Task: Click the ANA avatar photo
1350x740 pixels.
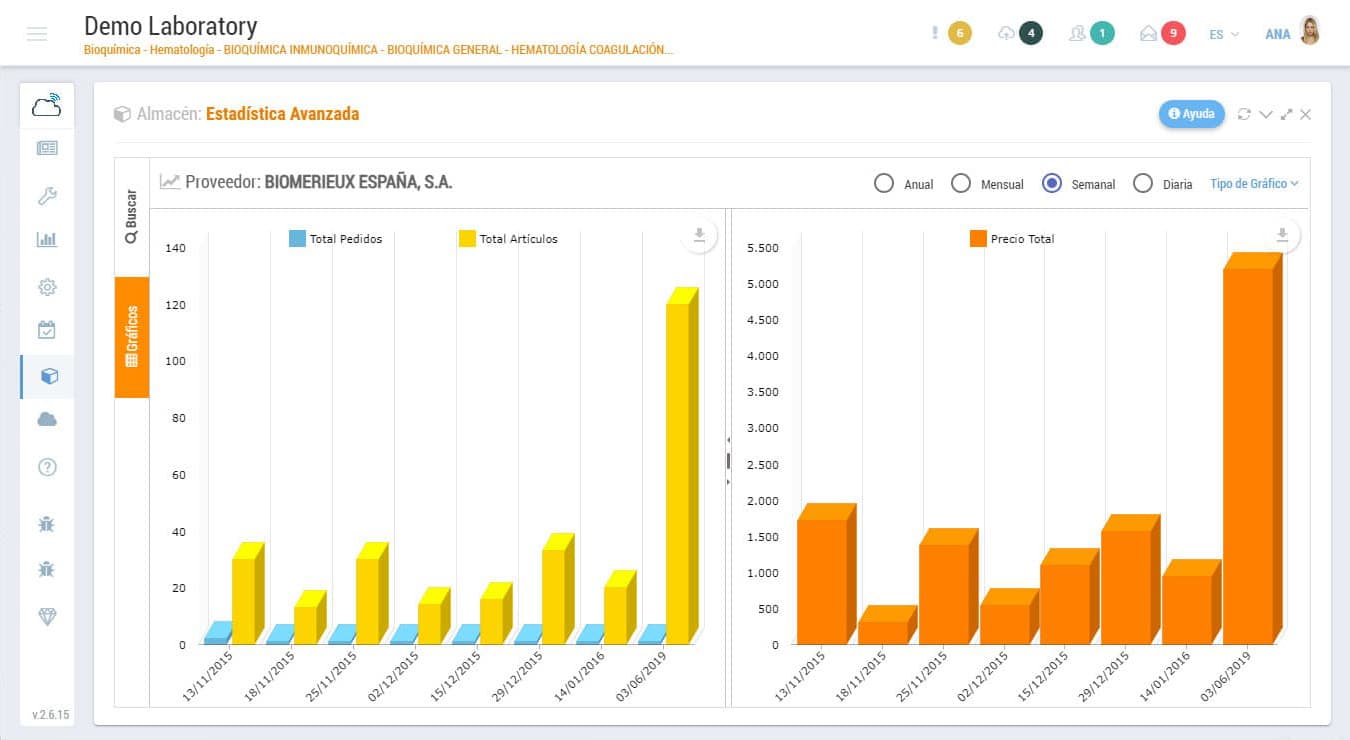Action: (x=1310, y=31)
